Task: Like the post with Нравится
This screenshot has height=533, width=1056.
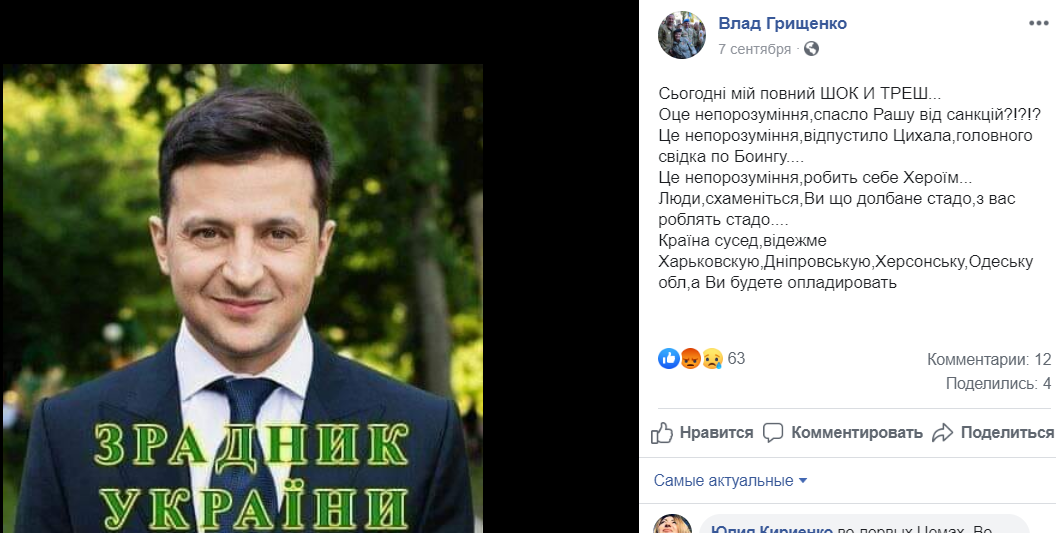Action: (x=702, y=433)
